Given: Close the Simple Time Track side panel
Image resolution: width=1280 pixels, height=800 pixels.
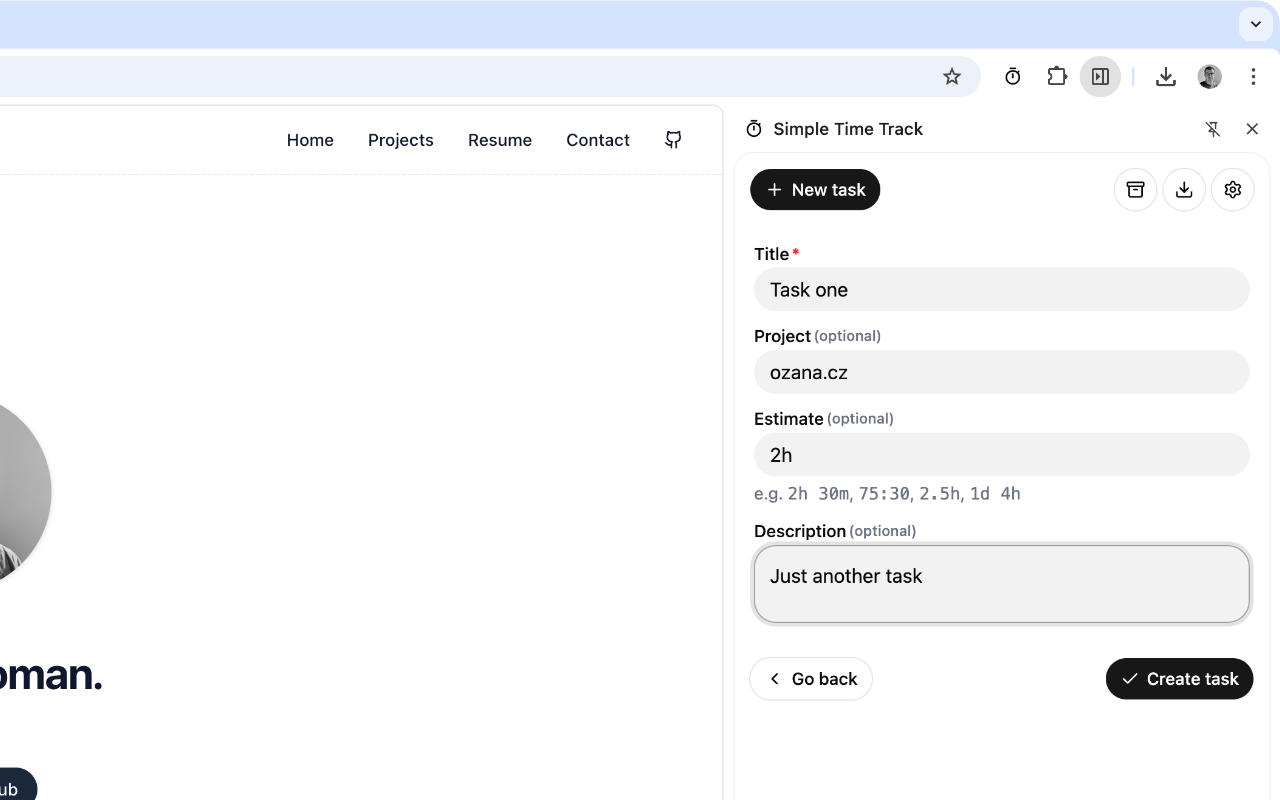Looking at the screenshot, I should point(1252,129).
